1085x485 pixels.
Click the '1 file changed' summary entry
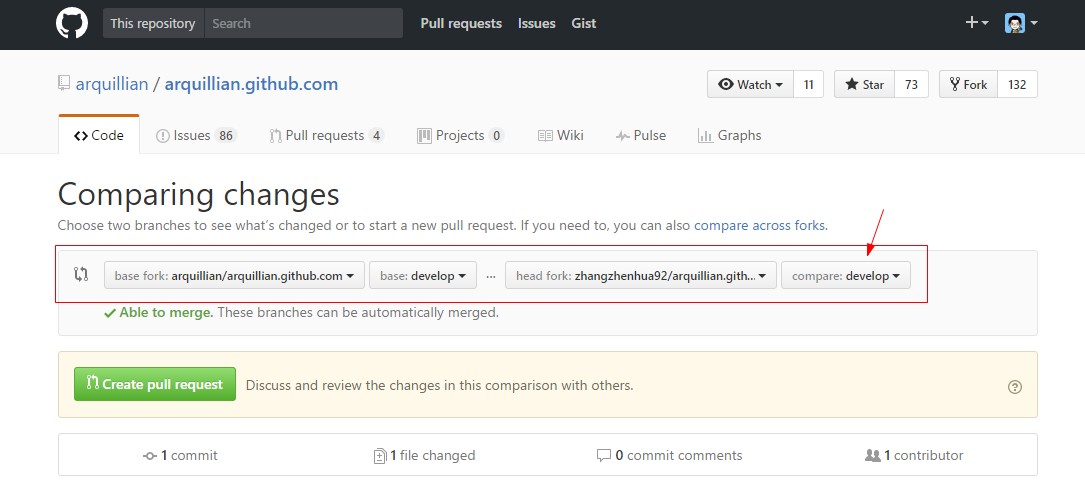(424, 455)
